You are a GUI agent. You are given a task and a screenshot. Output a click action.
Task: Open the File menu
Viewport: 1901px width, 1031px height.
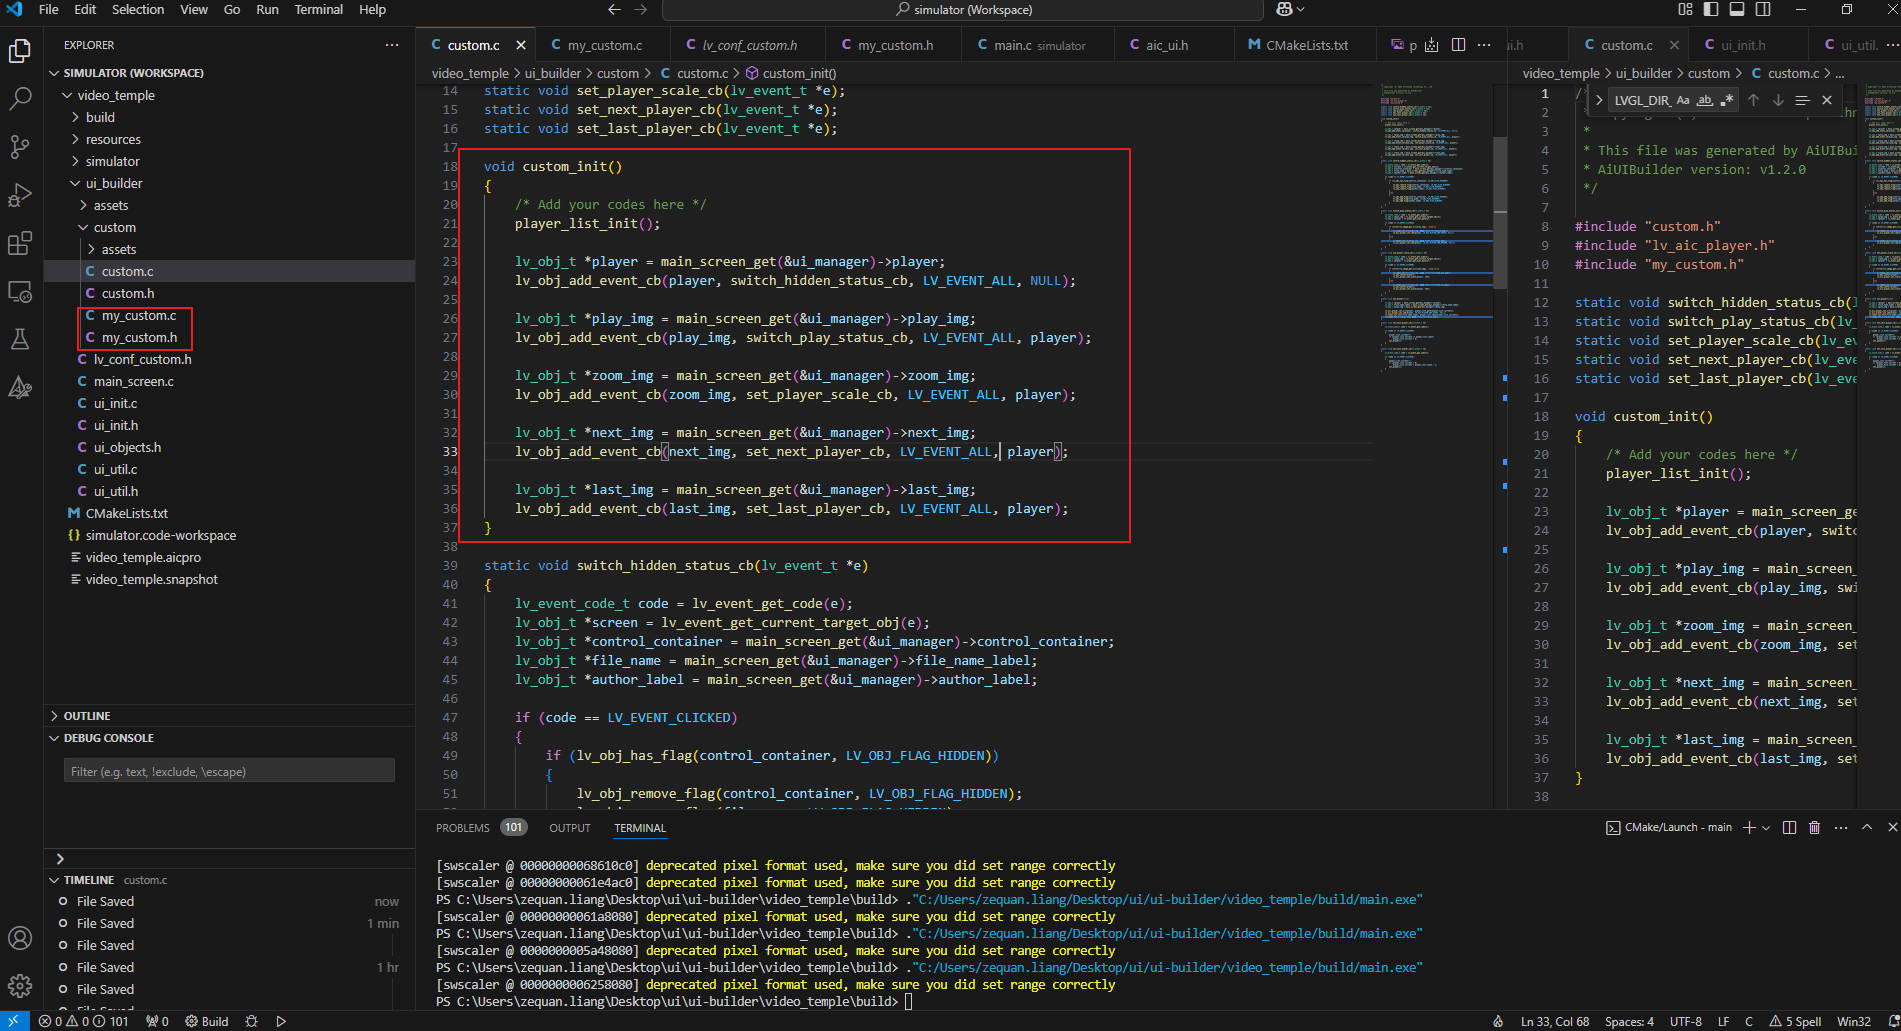pyautogui.click(x=48, y=9)
